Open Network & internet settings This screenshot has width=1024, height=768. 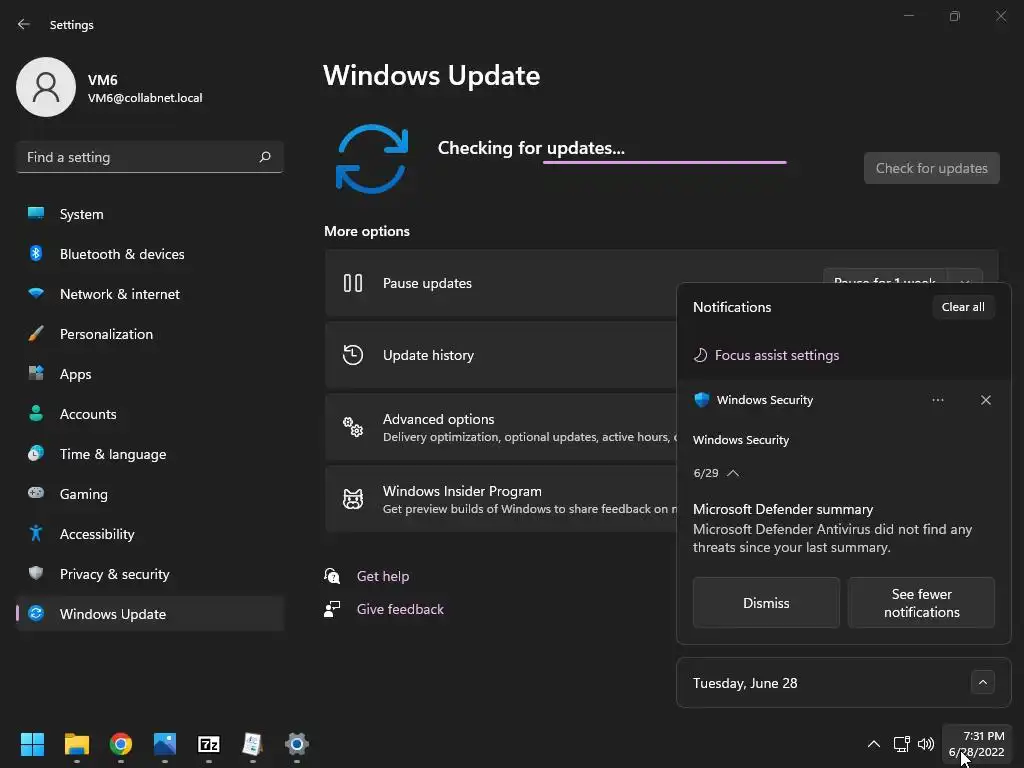[x=150, y=294]
